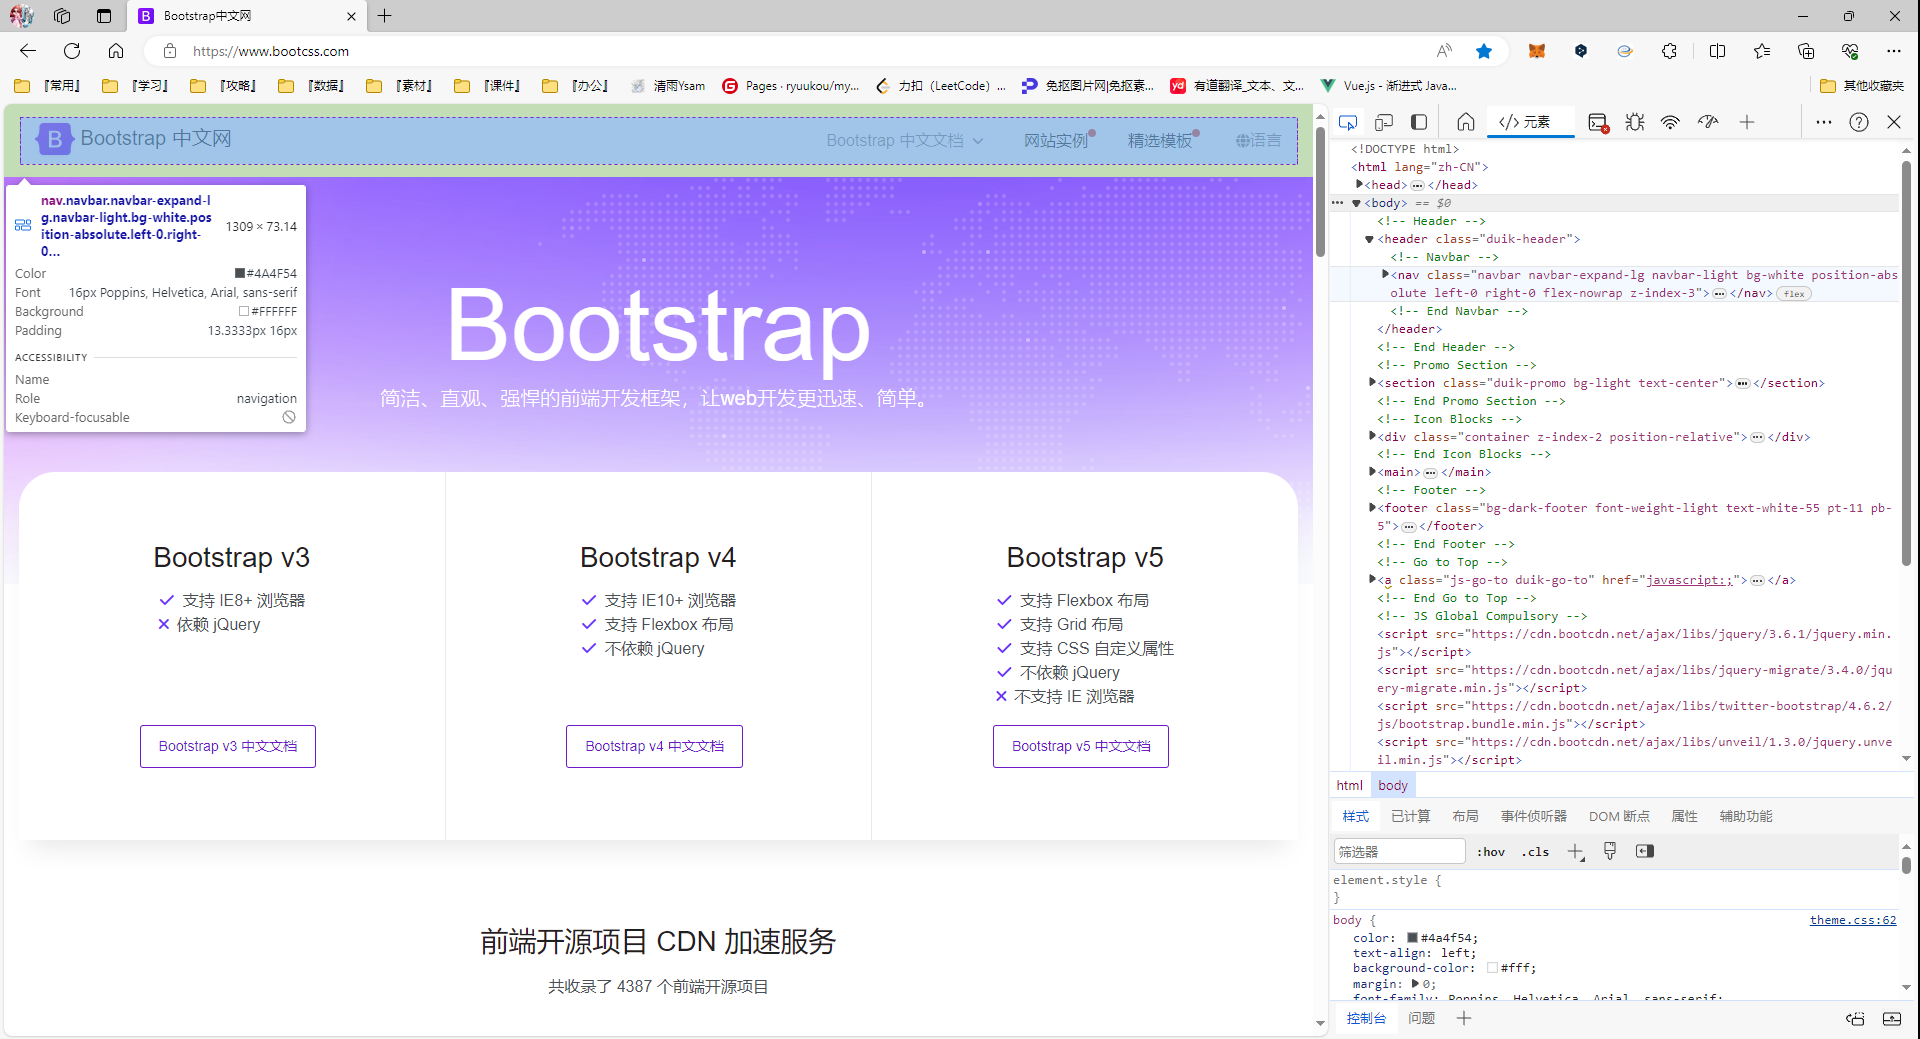Open the 『学习』 bookmarks folder
The height and width of the screenshot is (1039, 1920).
click(136, 86)
